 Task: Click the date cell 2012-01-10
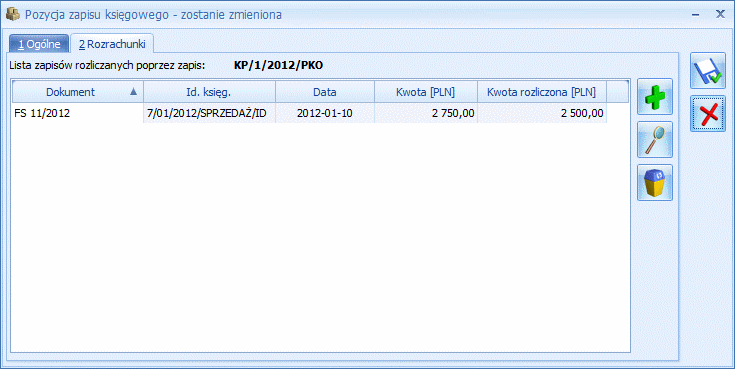coord(325,113)
